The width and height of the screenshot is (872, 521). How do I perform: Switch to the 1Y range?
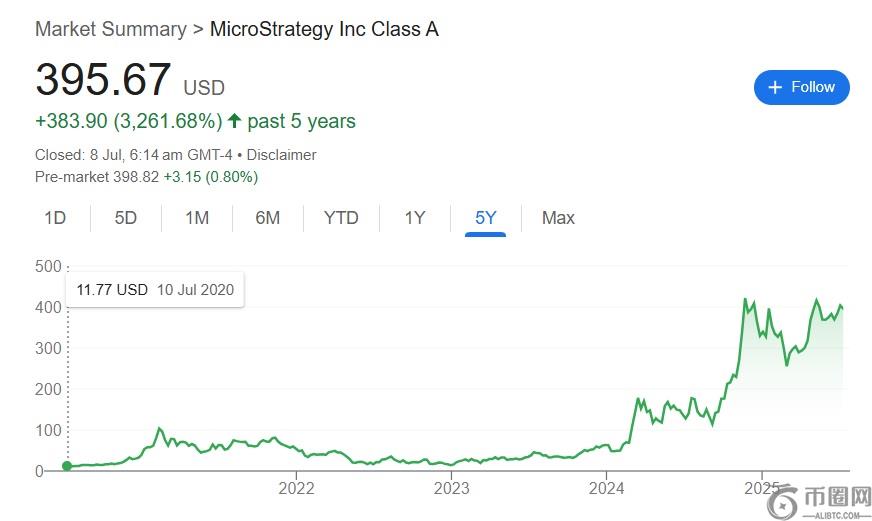coord(415,218)
